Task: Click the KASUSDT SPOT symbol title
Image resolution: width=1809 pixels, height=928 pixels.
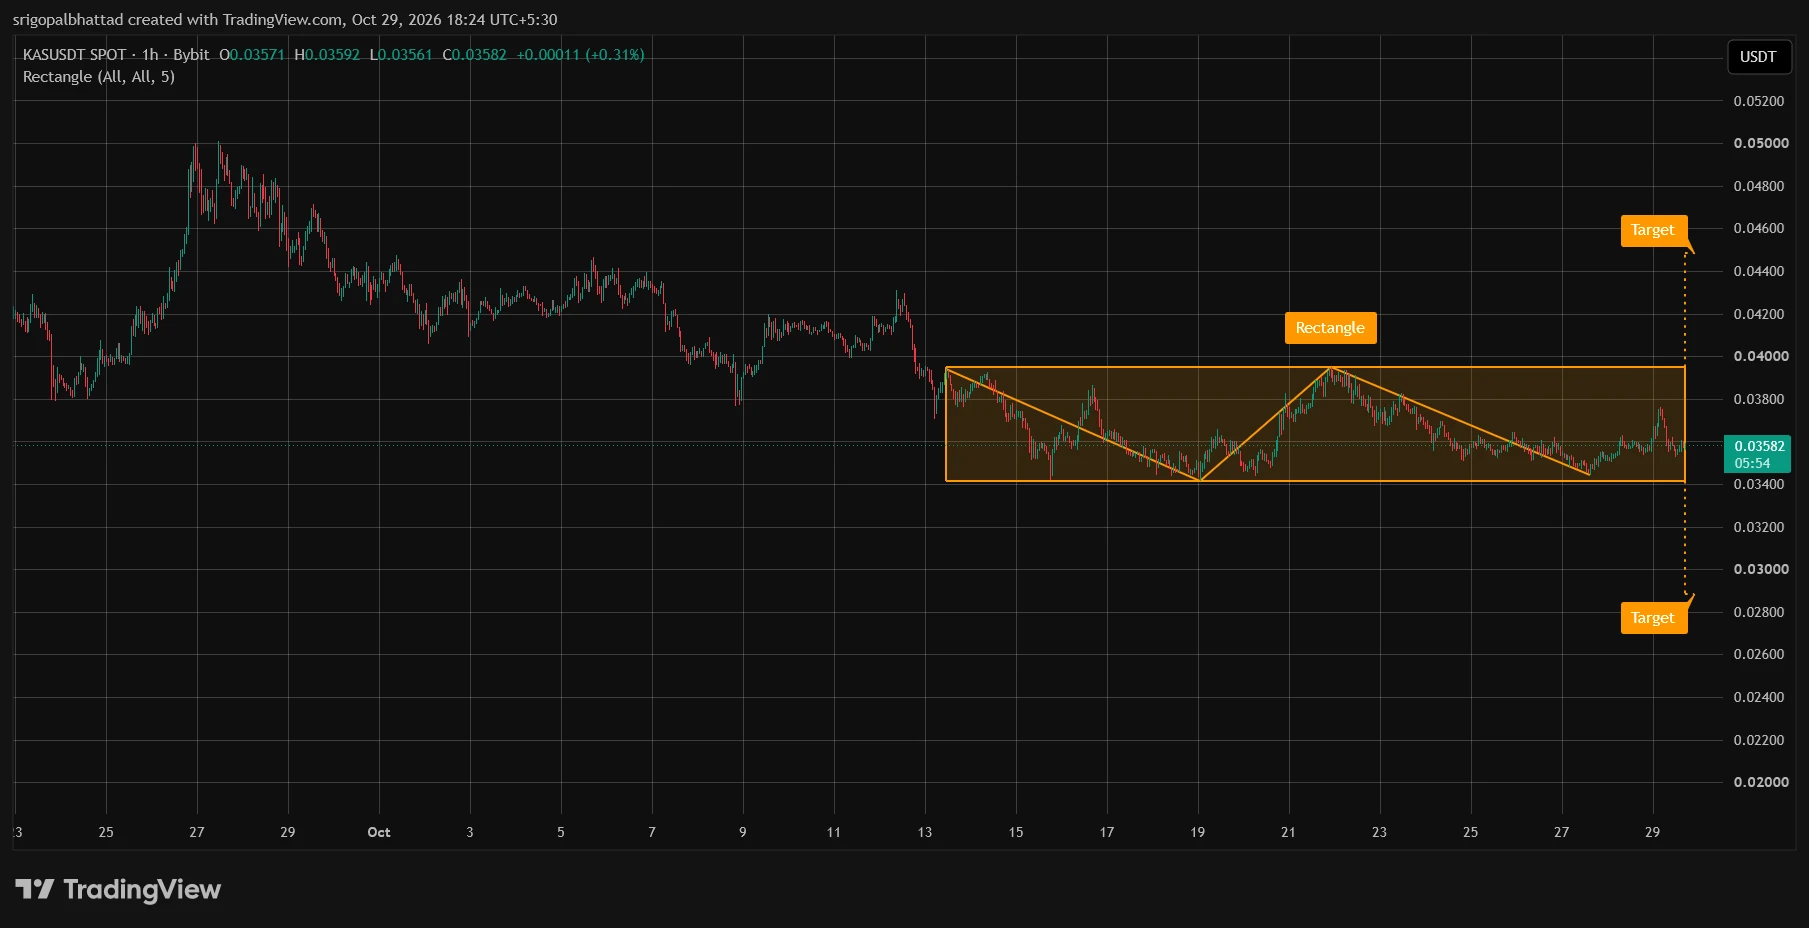Action: pos(74,55)
